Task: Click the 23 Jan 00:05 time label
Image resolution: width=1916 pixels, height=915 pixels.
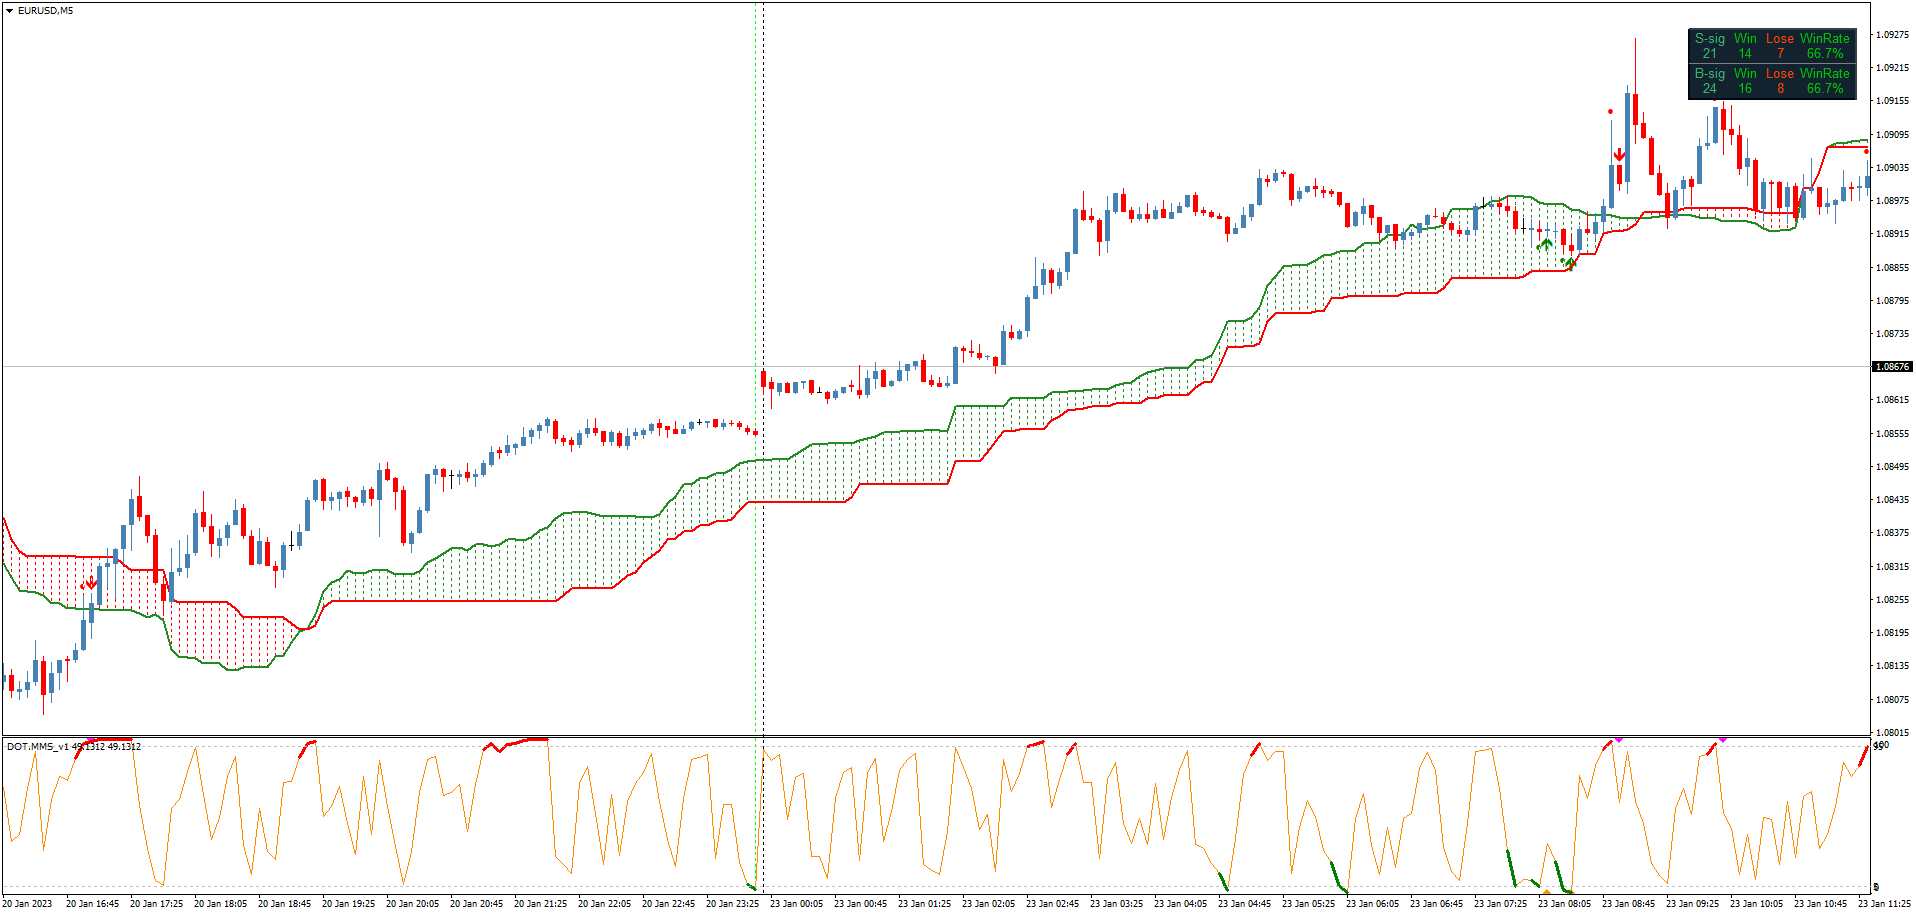Action: [796, 904]
